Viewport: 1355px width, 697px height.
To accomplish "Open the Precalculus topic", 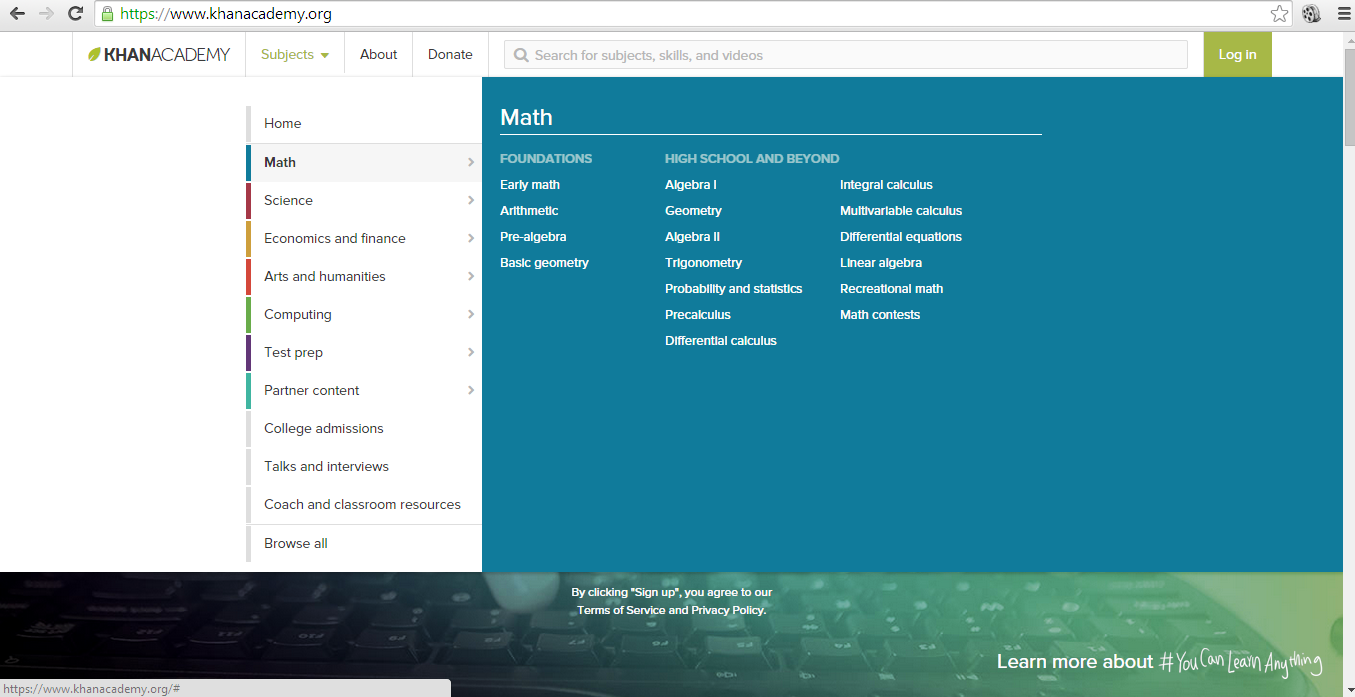I will pos(698,315).
